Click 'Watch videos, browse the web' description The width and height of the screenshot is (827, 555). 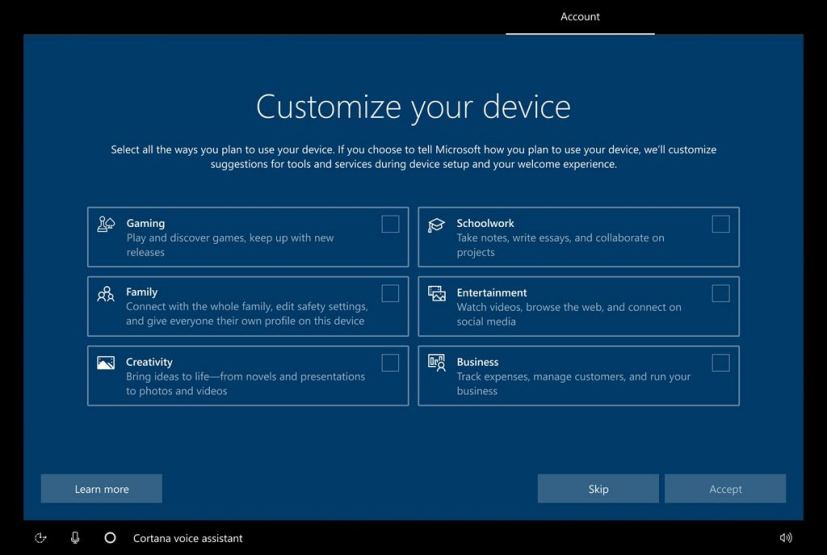point(569,314)
